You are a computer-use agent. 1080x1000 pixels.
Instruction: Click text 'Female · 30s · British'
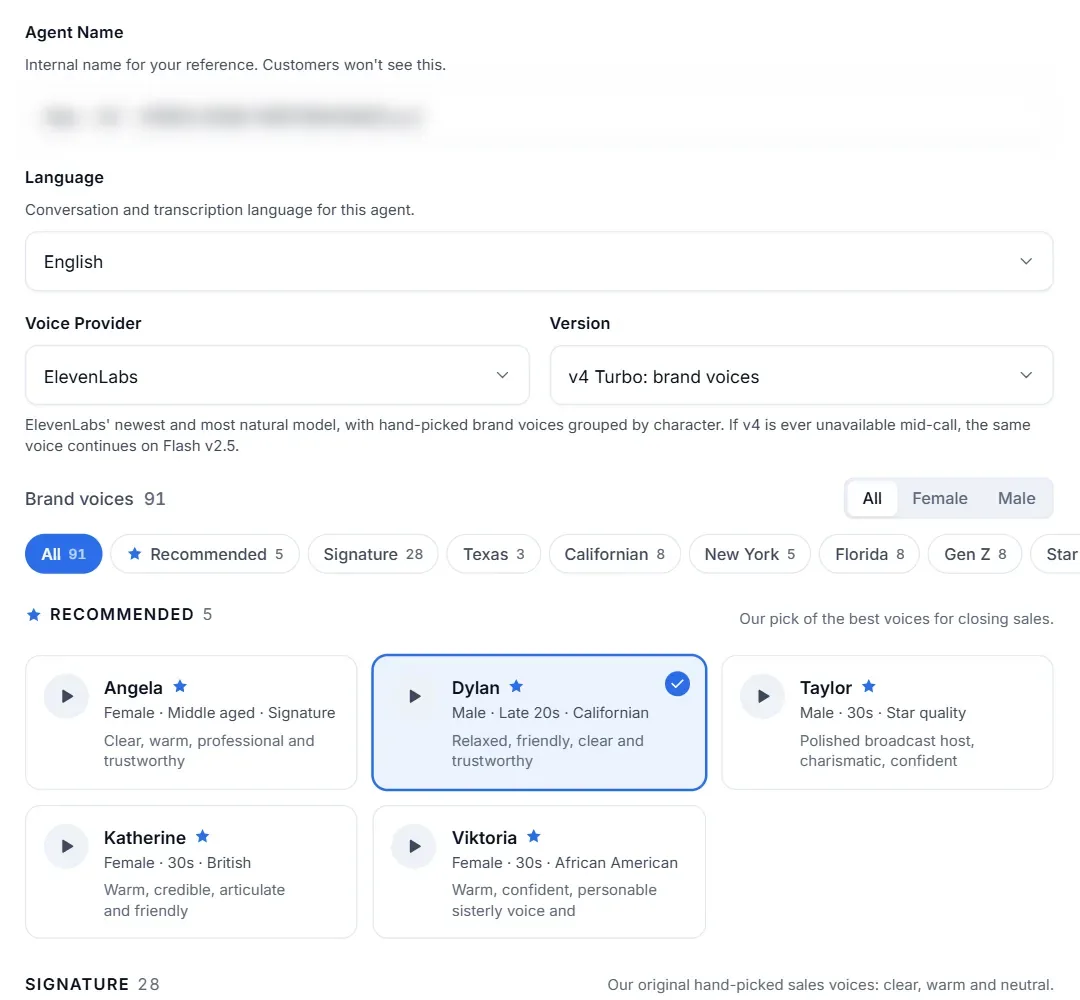pos(177,862)
